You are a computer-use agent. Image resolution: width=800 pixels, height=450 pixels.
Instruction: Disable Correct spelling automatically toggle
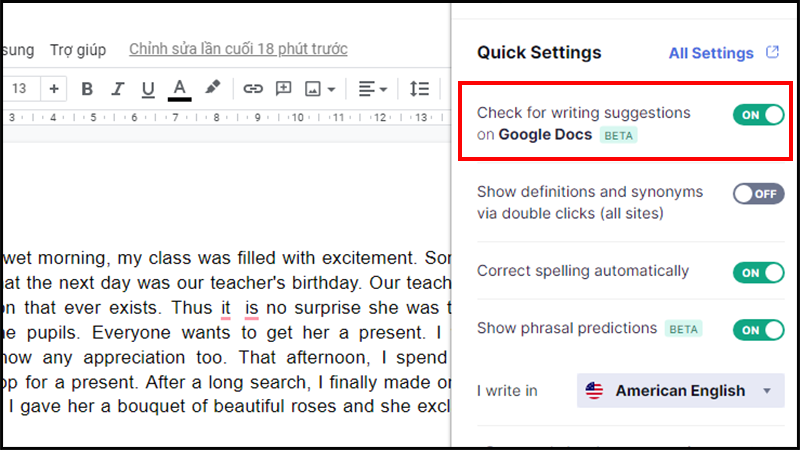click(x=759, y=272)
